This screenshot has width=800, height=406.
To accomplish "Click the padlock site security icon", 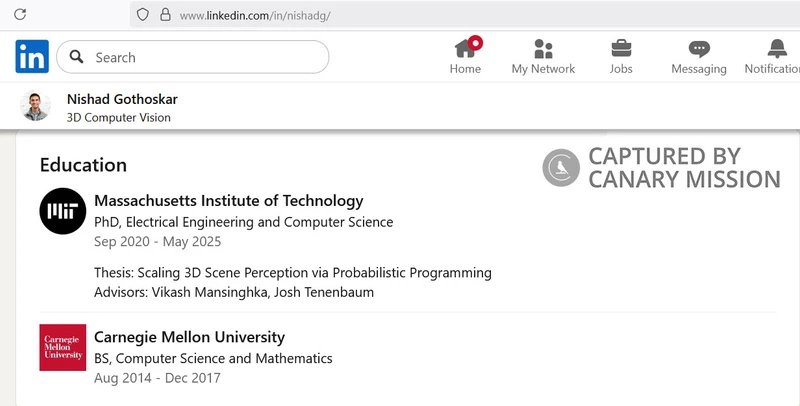I will tap(165, 14).
